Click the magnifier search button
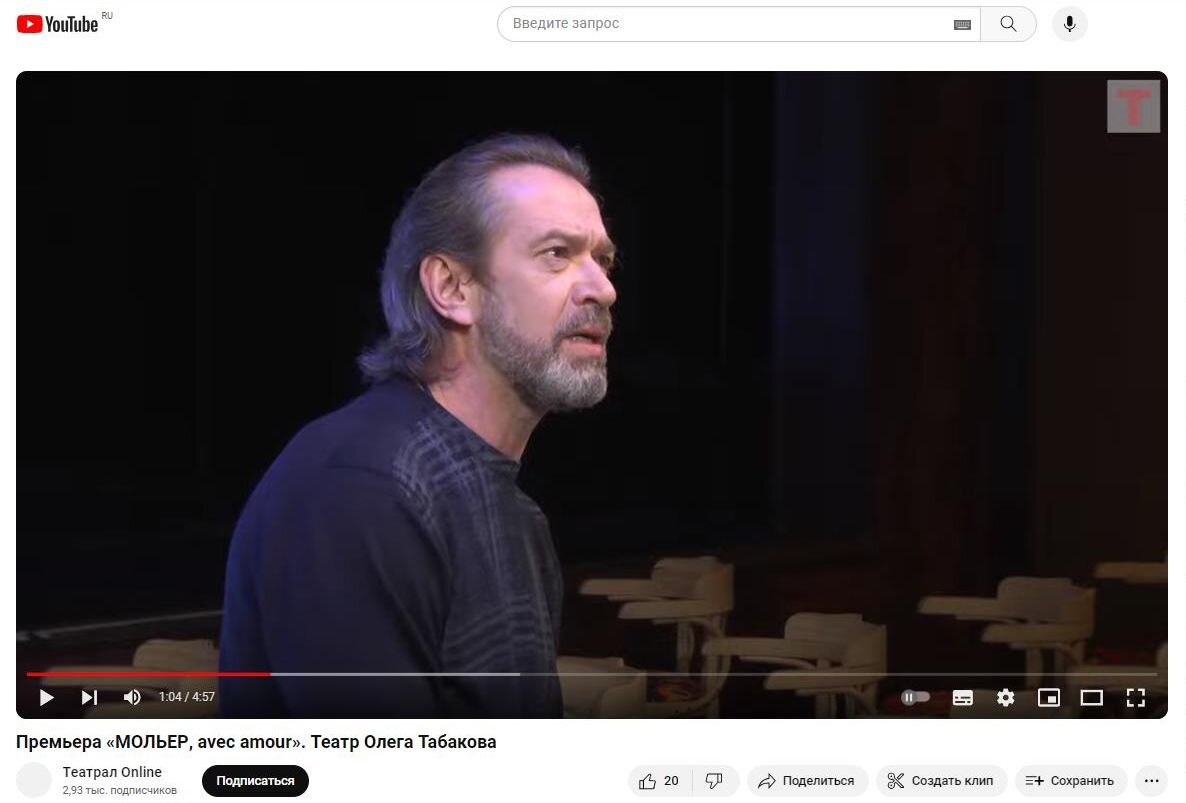Image resolution: width=1186 pixels, height=803 pixels. pyautogui.click(x=1008, y=23)
